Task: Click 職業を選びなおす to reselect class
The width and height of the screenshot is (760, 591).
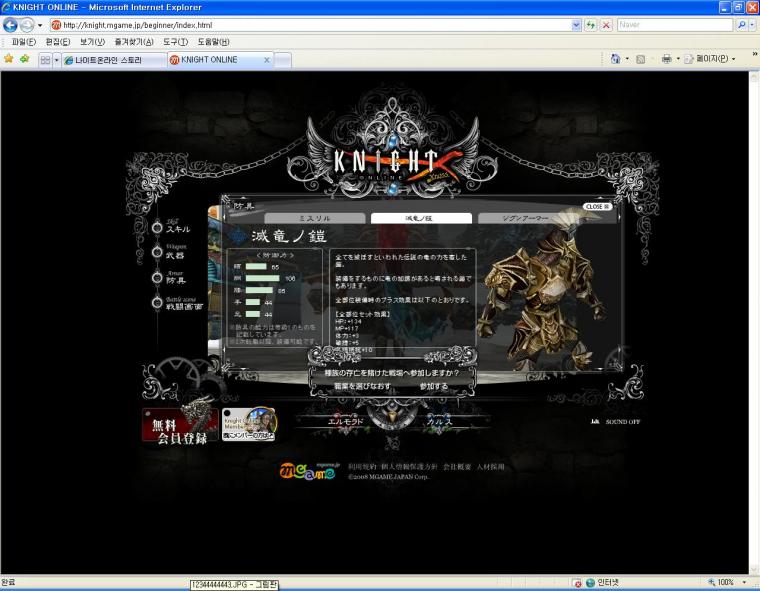Action: tap(363, 386)
